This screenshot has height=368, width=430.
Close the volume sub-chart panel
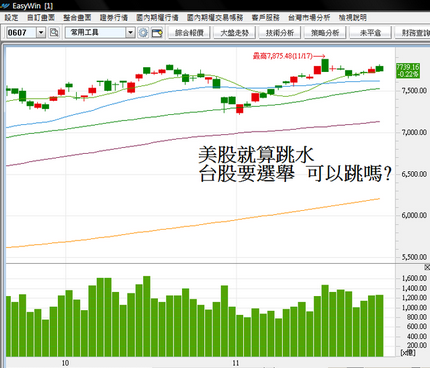[427, 267]
